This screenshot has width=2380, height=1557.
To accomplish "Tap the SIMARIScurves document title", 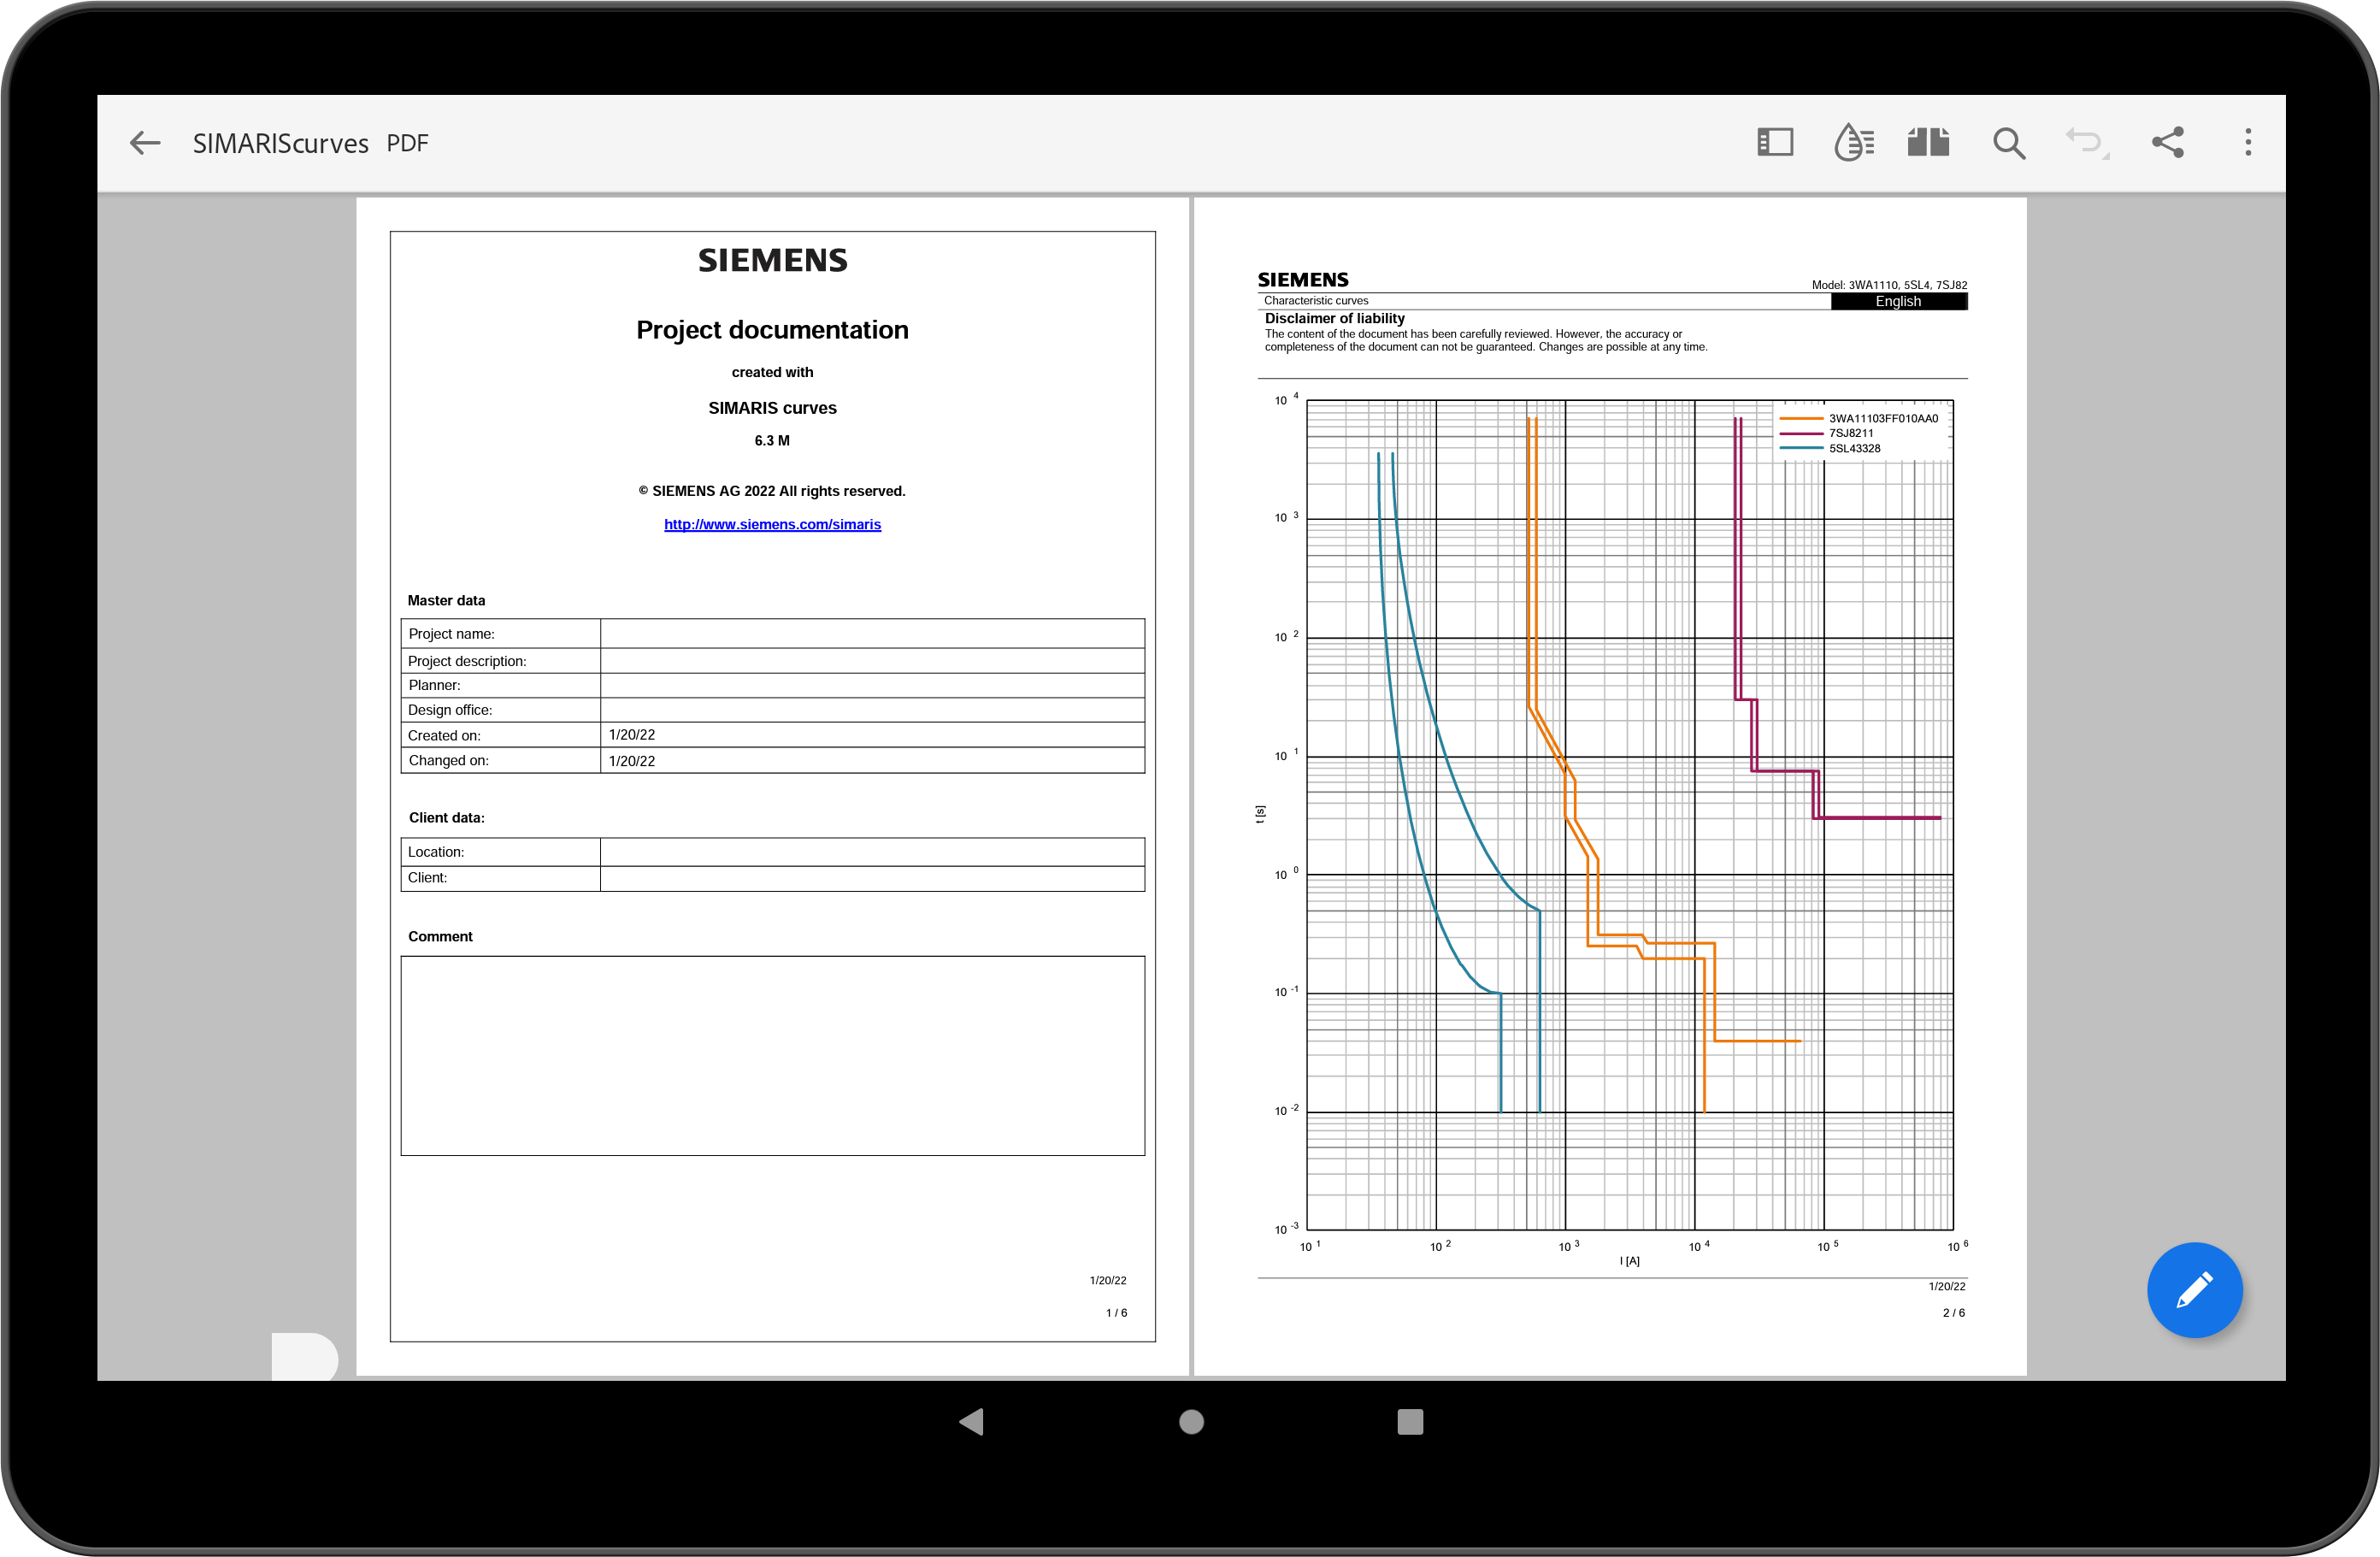I will [281, 144].
